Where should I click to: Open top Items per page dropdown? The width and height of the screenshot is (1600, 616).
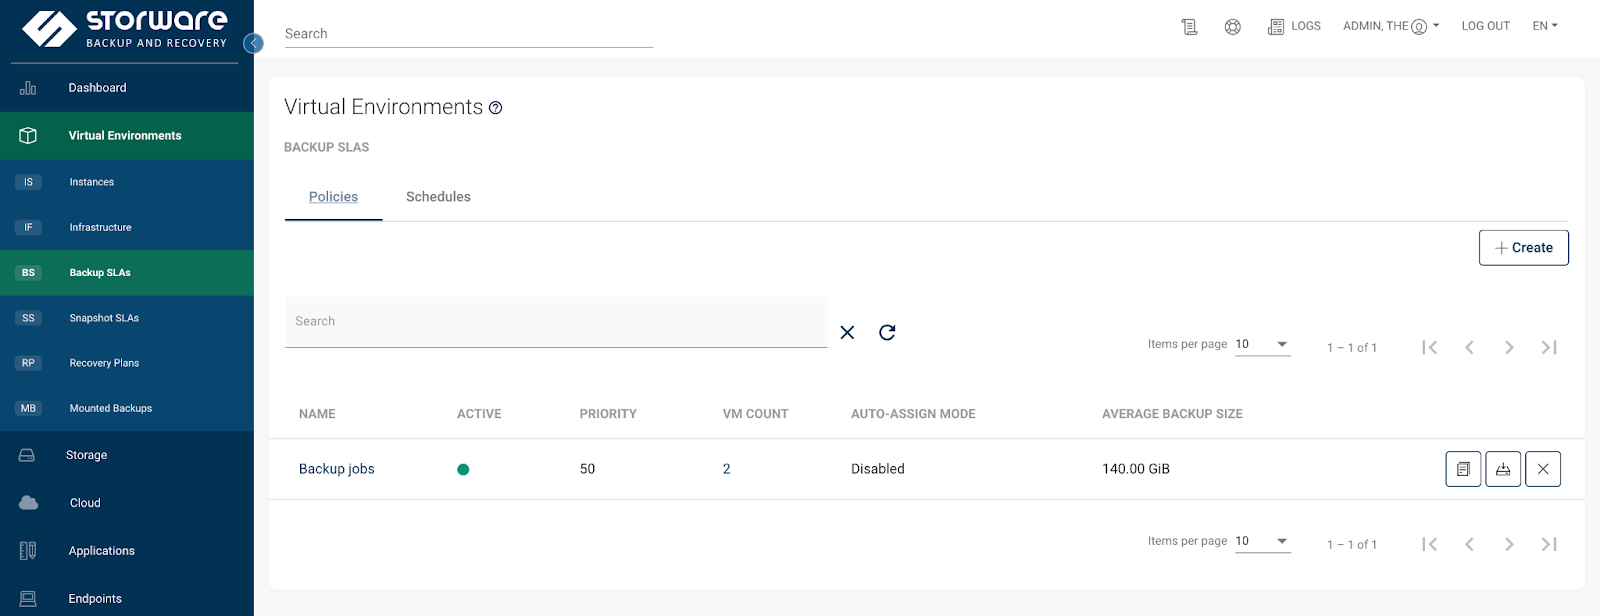coord(1263,345)
